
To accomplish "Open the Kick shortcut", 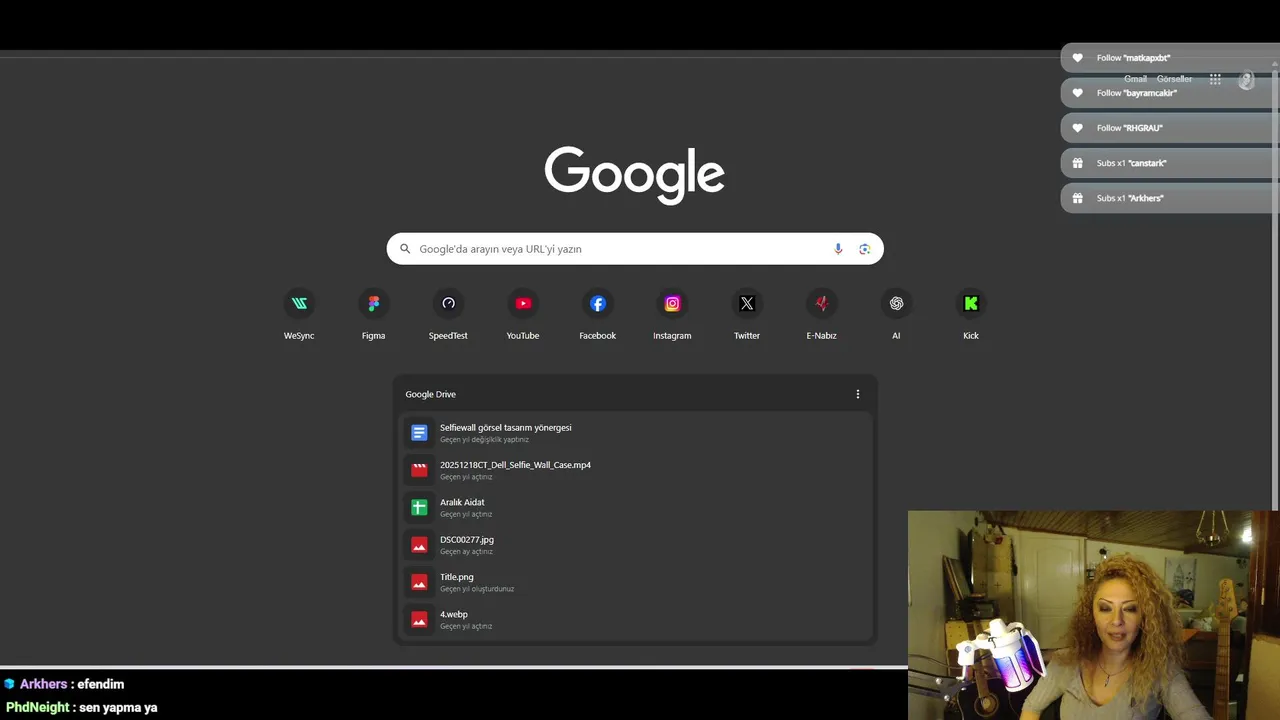I will tap(971, 314).
